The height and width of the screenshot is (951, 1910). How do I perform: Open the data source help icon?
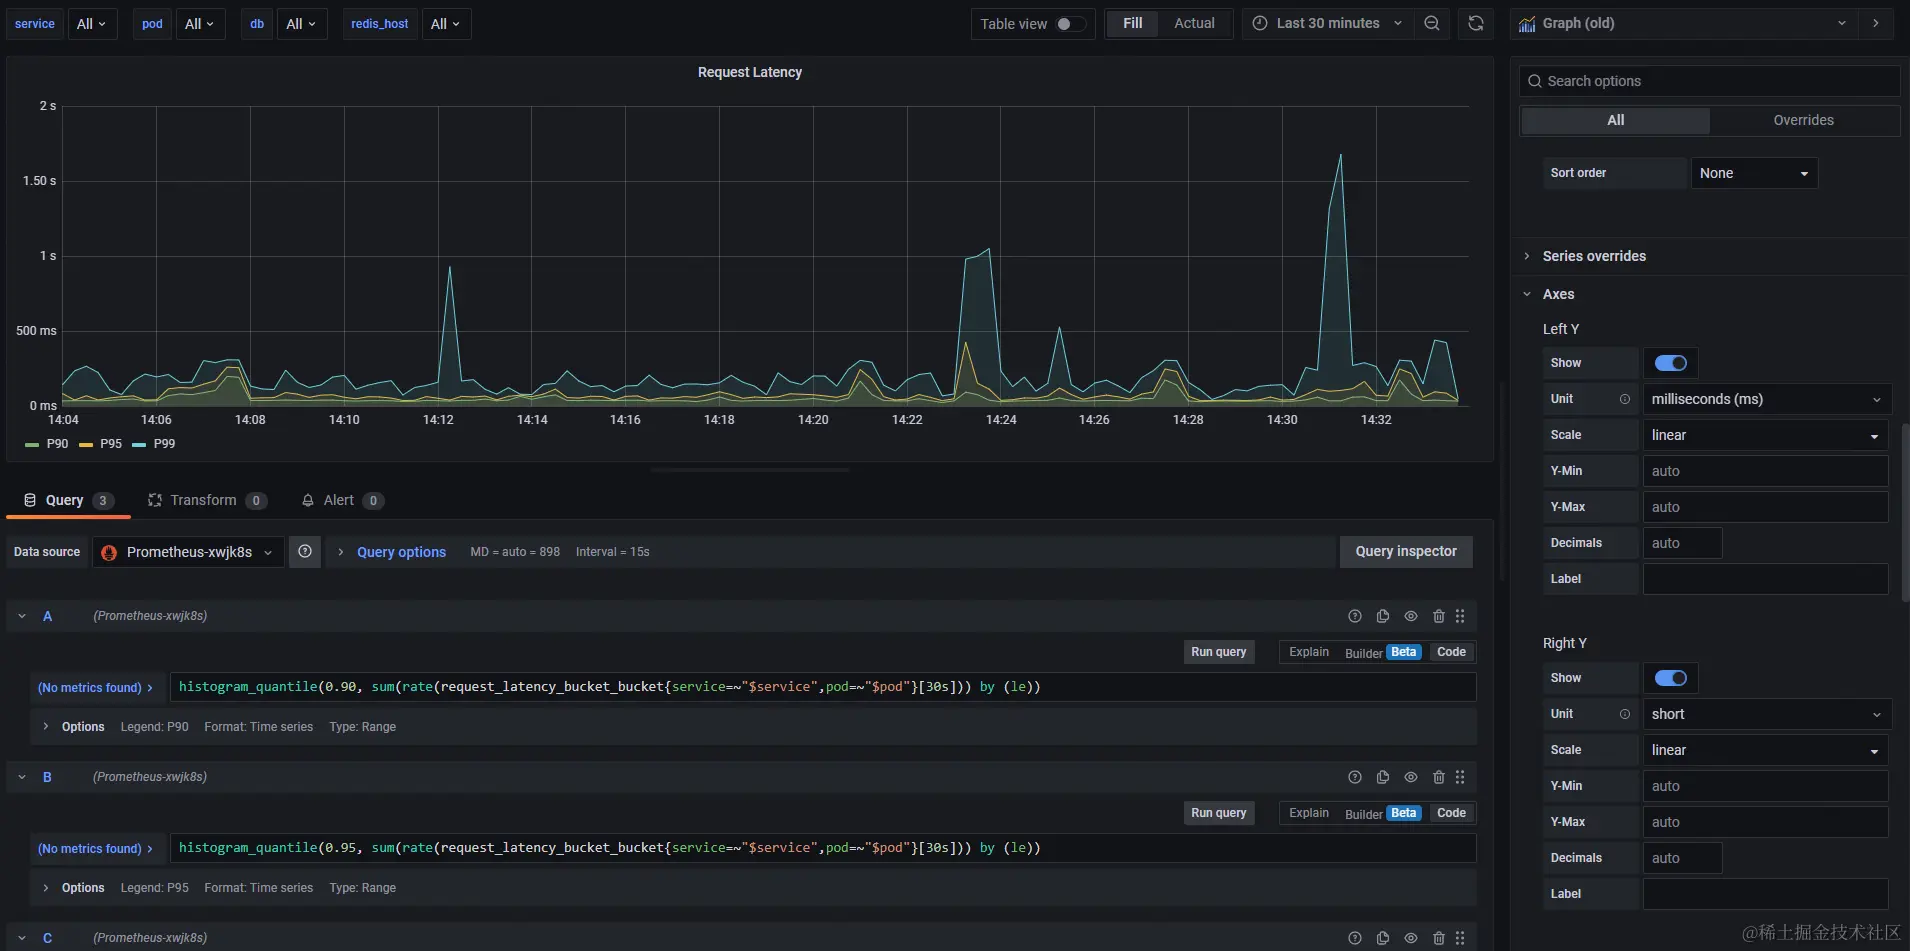pos(305,551)
